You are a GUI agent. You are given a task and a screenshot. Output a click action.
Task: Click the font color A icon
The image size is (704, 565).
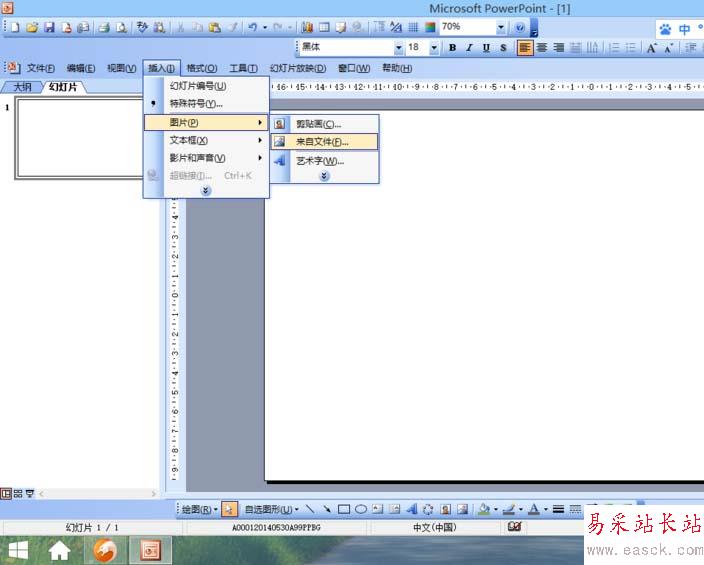[531, 509]
